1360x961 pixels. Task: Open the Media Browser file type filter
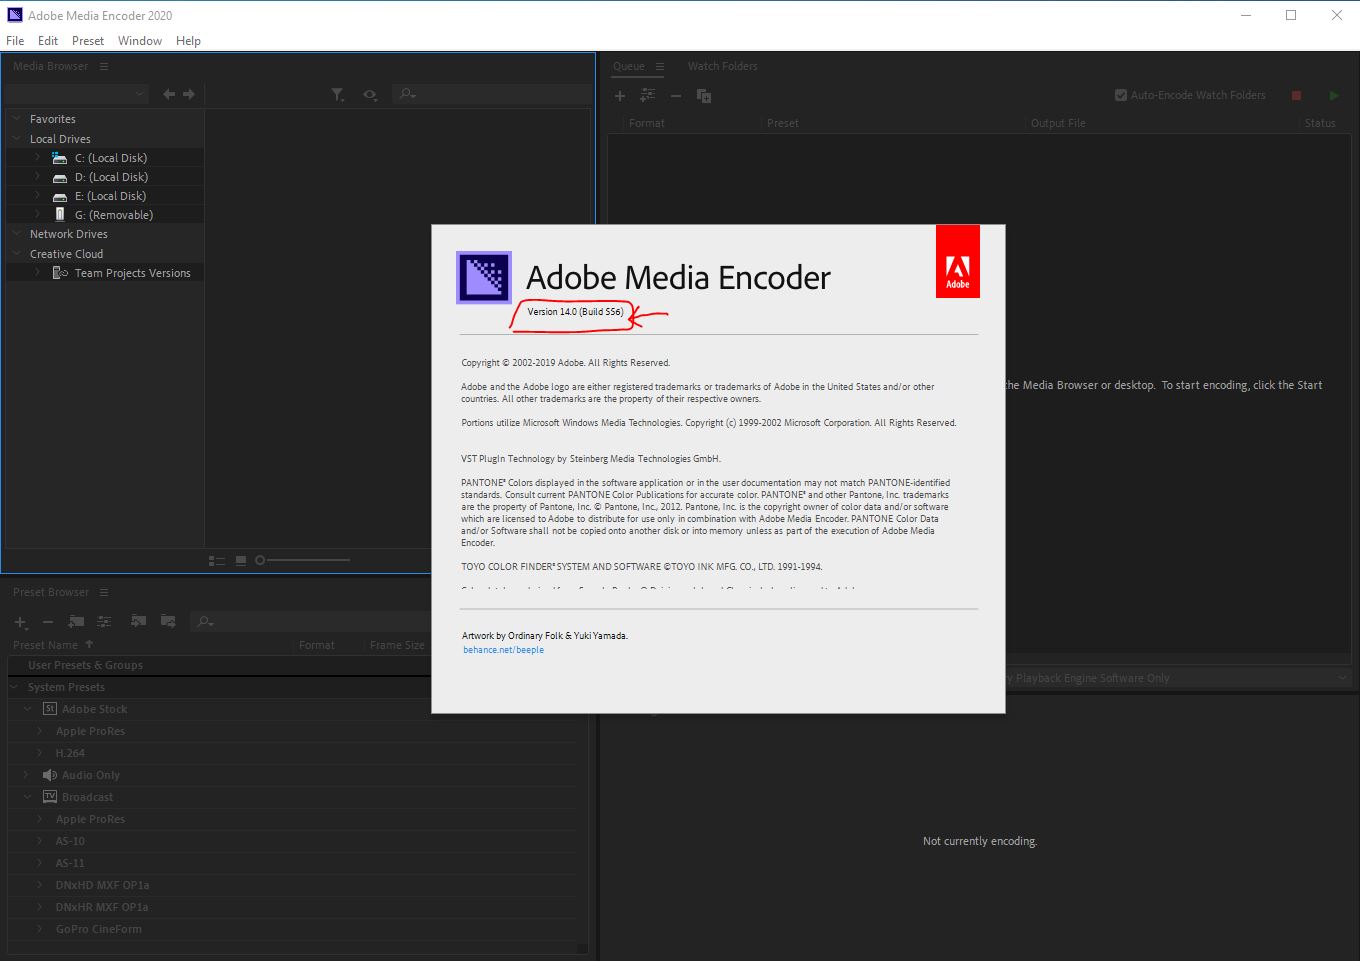click(338, 94)
